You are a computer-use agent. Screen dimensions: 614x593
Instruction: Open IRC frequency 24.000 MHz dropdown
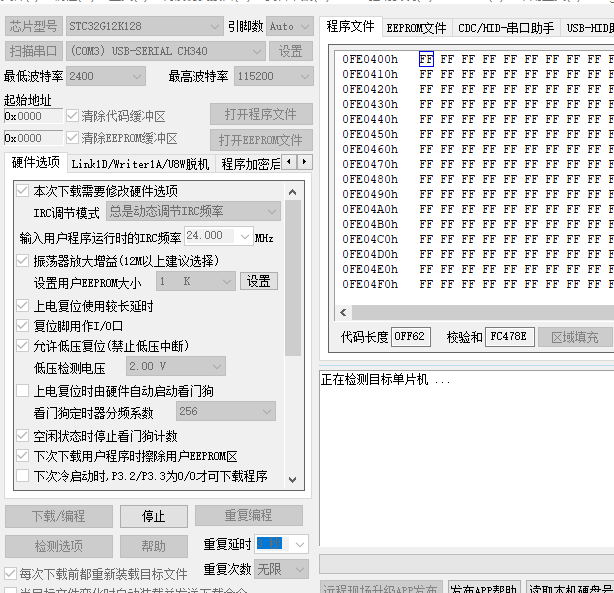coord(219,236)
